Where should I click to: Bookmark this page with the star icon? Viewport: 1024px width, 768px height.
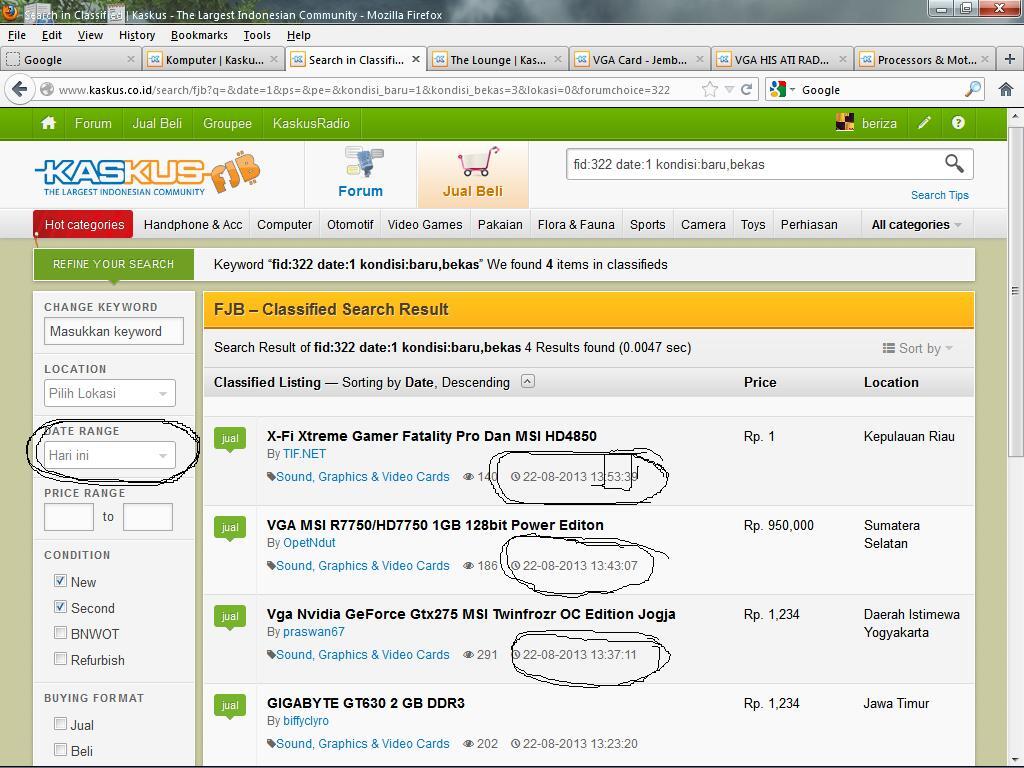709,89
